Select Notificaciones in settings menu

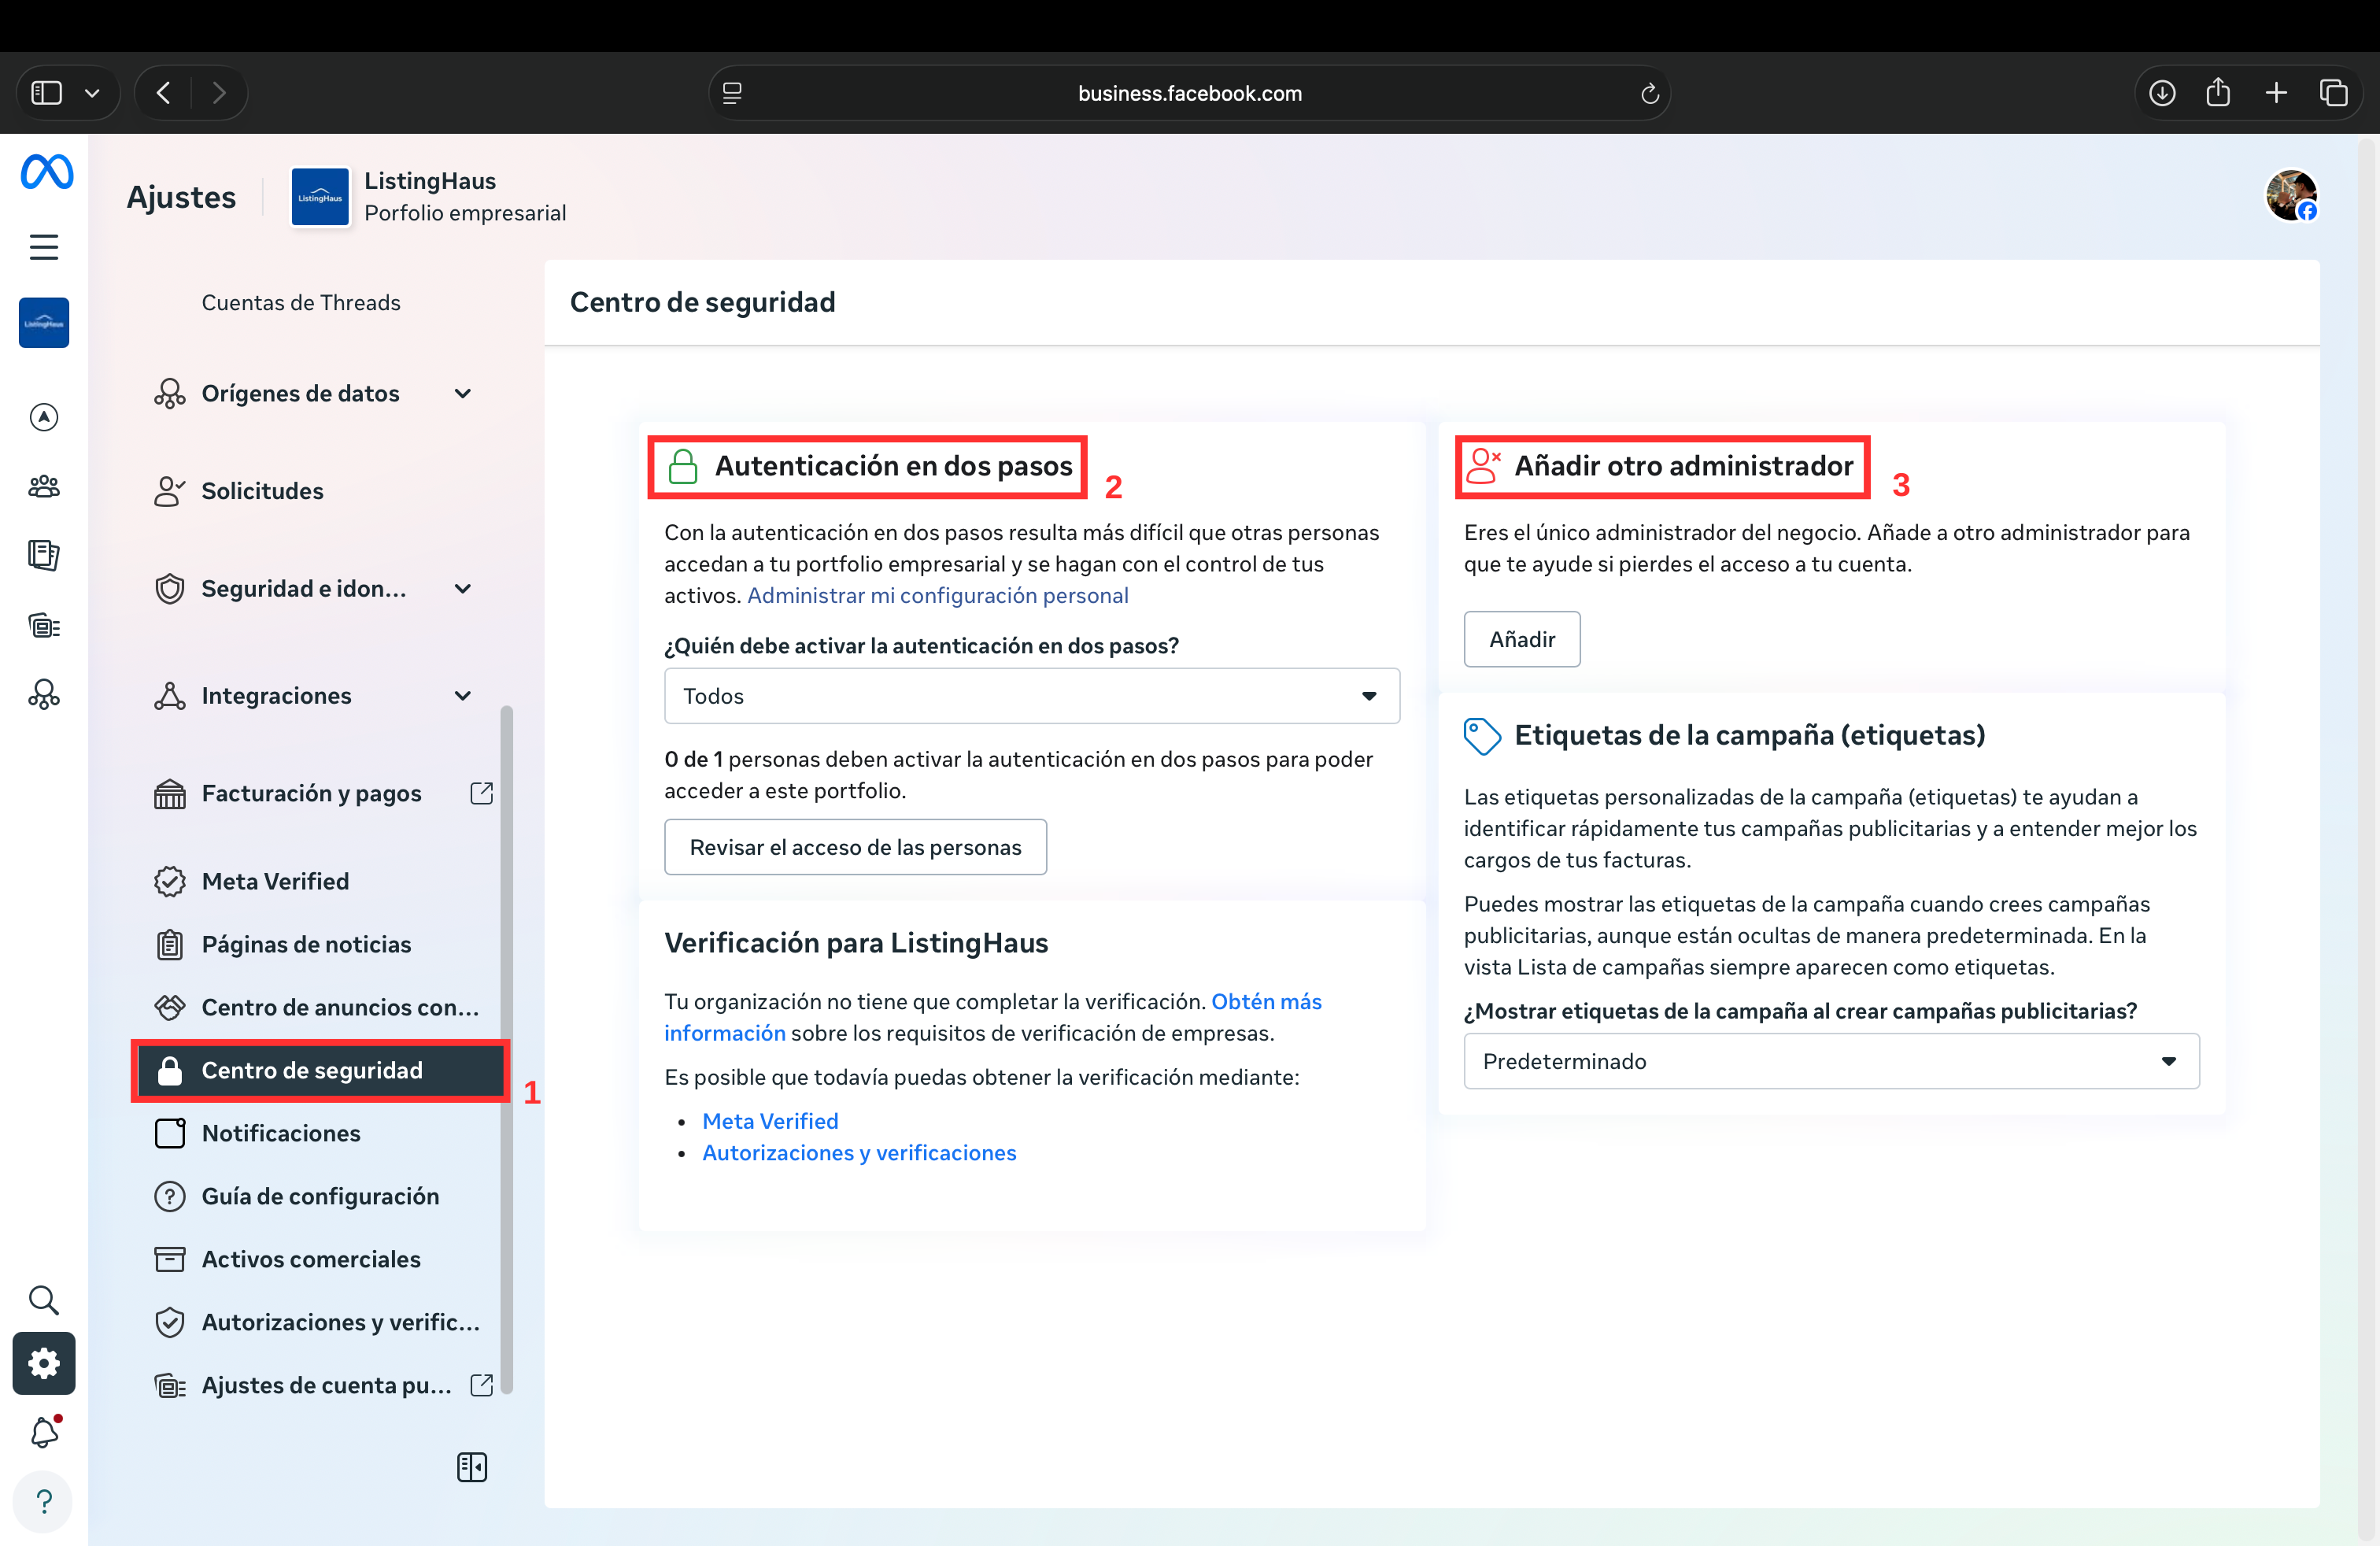tap(281, 1133)
